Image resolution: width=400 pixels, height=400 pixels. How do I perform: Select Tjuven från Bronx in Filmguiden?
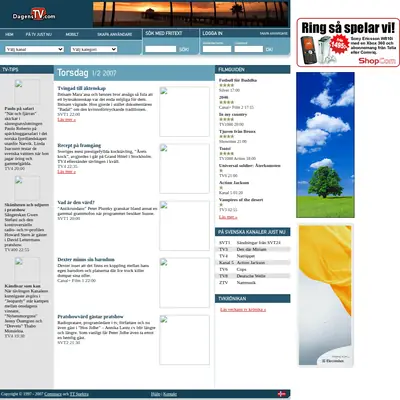tap(237, 131)
